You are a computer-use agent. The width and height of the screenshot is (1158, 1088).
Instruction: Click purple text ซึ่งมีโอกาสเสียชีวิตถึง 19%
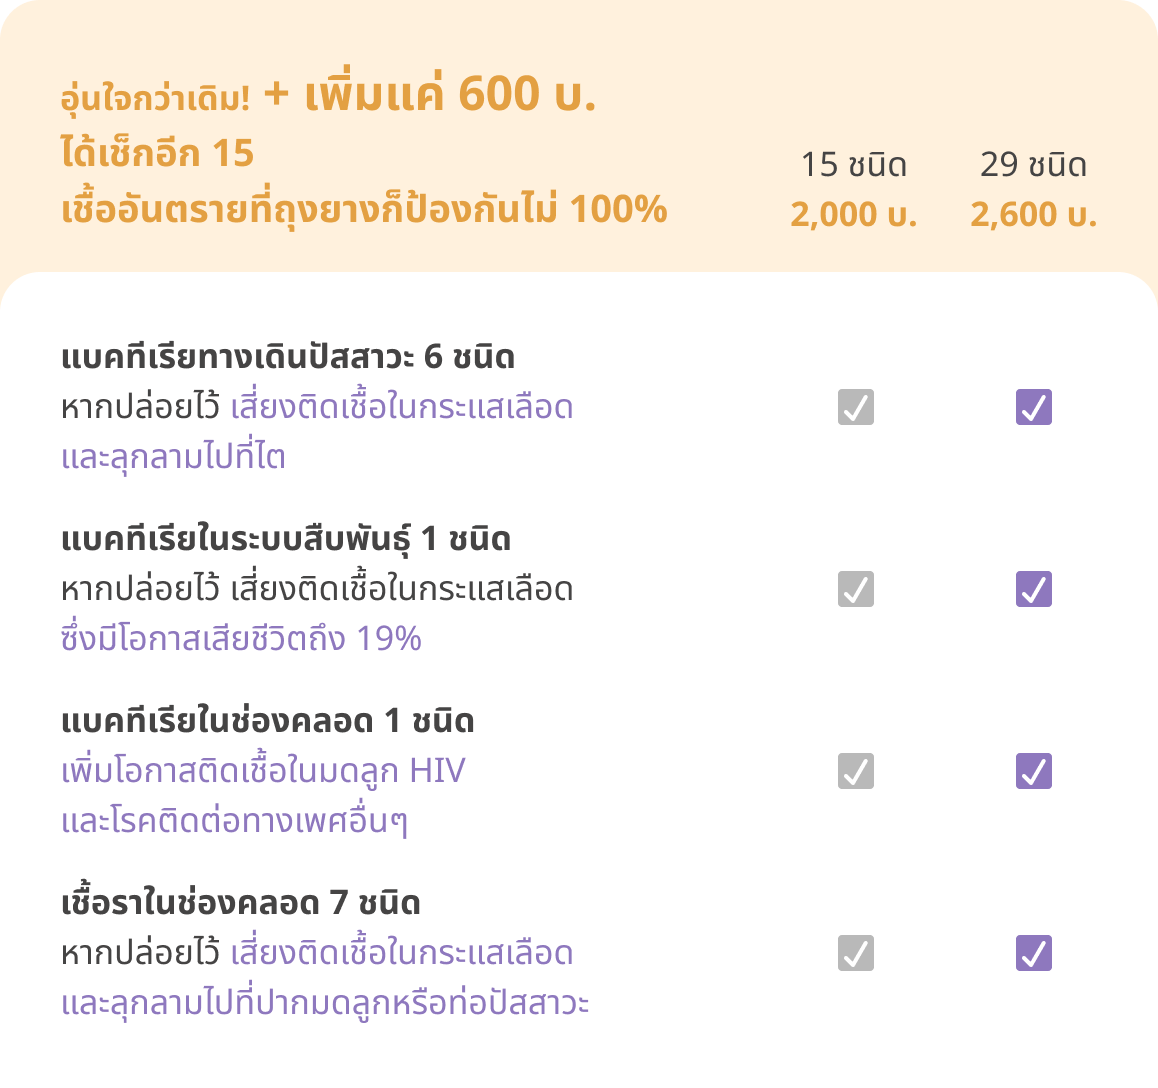coord(241,638)
